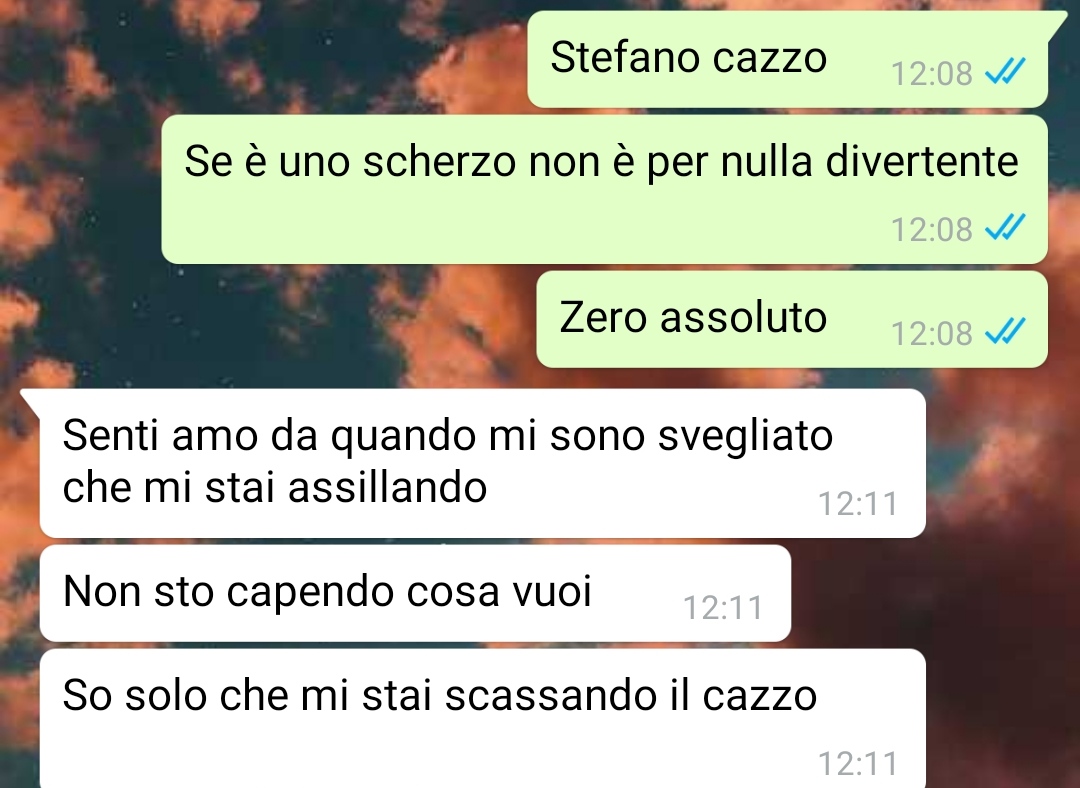Screen dimensions: 1080x788
Task: Click the 12:08 timestamp under "divertente"
Action: pyautogui.click(x=931, y=229)
